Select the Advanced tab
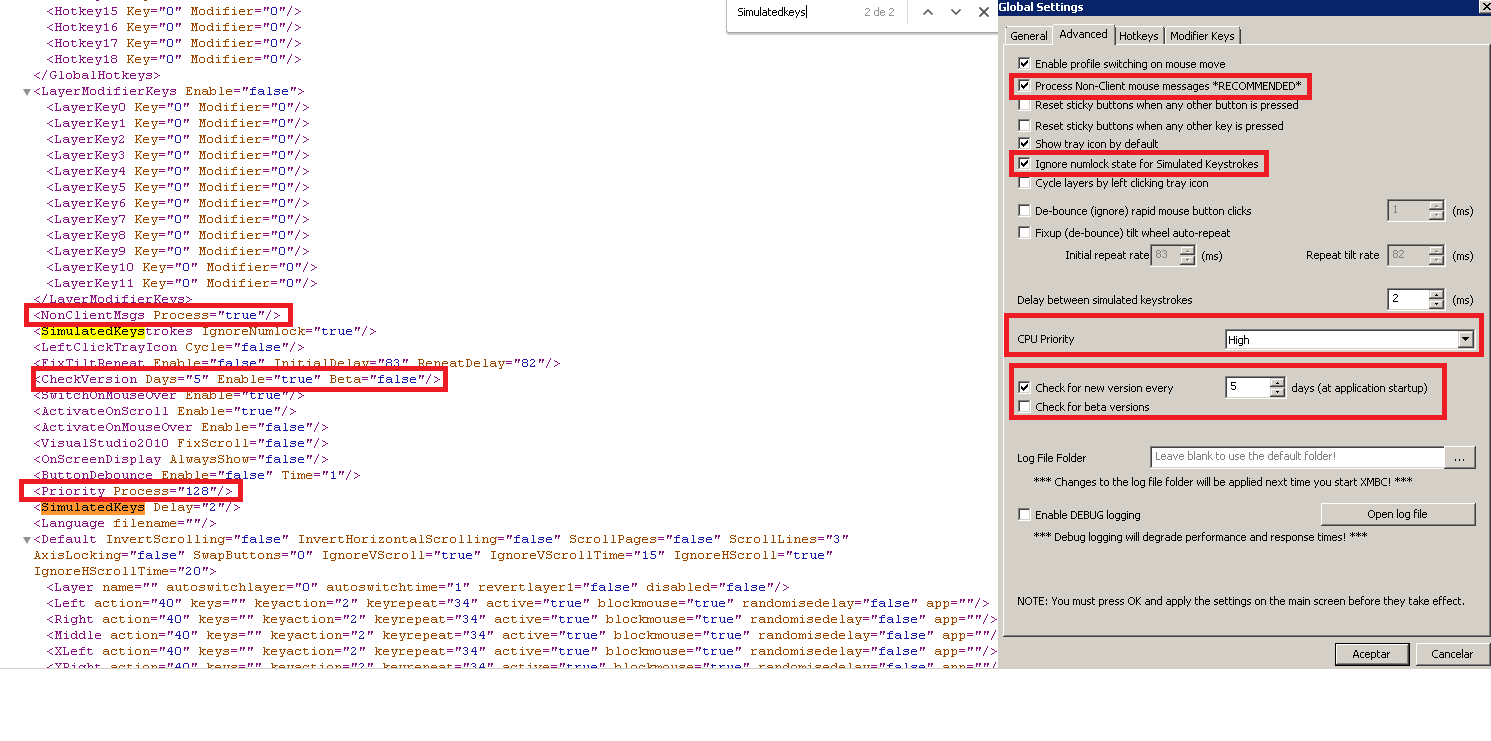This screenshot has width=1491, height=741. [x=1083, y=34]
